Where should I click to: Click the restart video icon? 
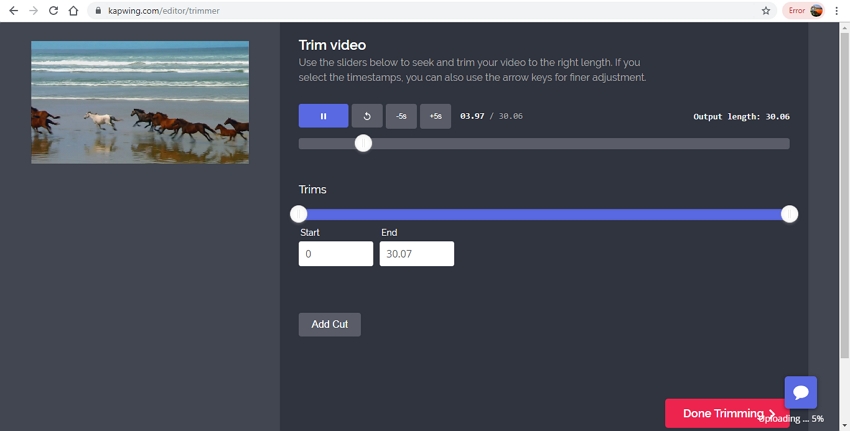pyautogui.click(x=367, y=116)
